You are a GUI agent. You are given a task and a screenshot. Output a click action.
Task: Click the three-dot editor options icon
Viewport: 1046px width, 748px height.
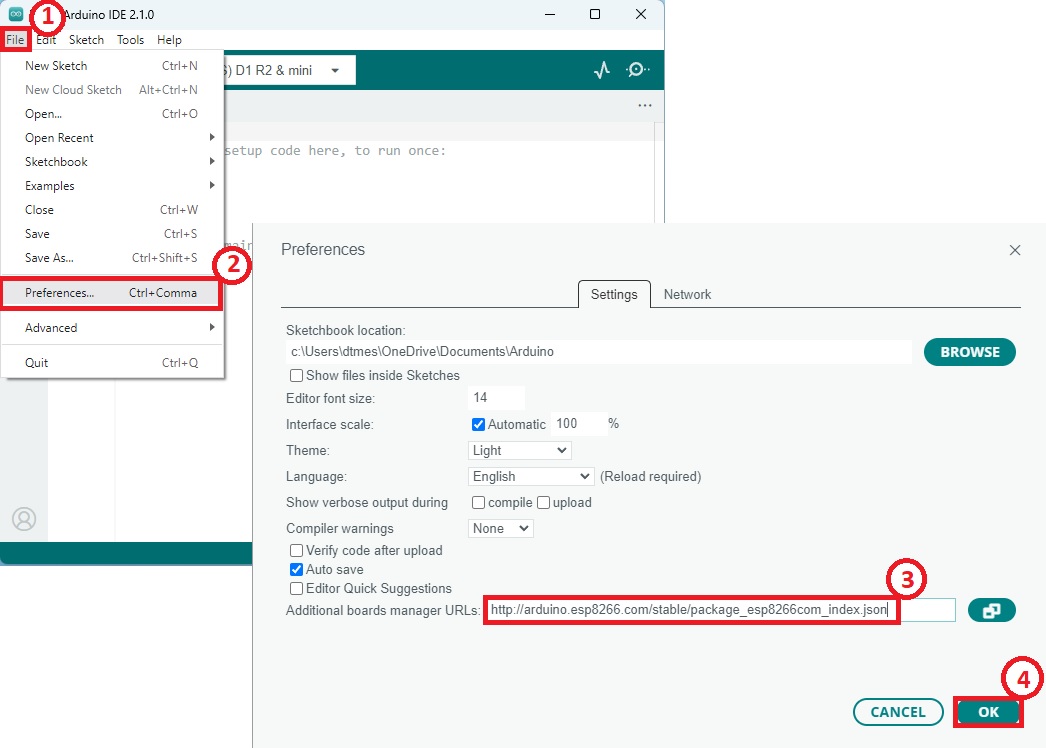645,105
